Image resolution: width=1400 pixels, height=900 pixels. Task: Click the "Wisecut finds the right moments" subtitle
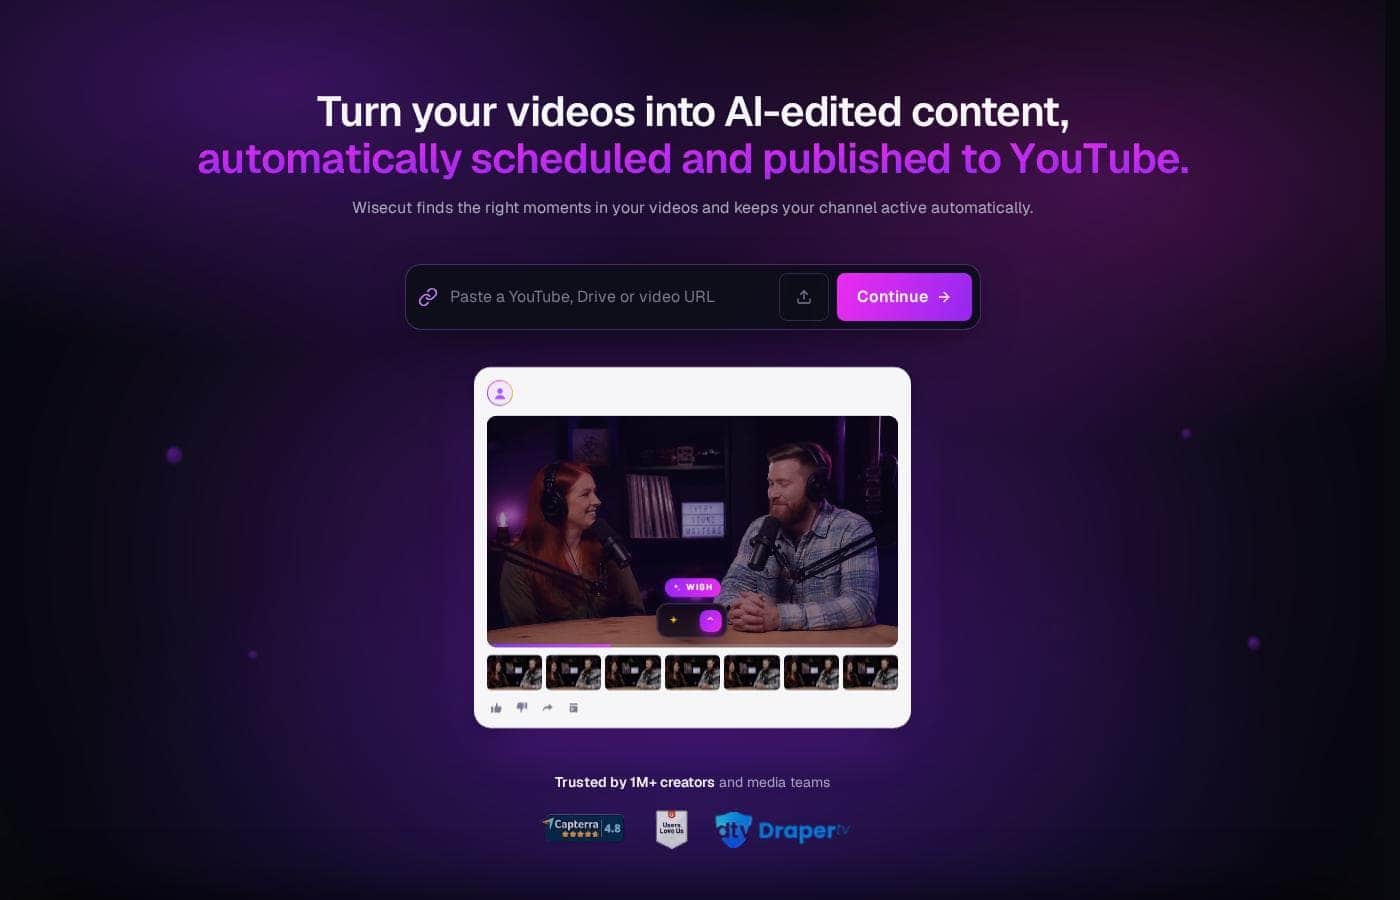pyautogui.click(x=692, y=208)
